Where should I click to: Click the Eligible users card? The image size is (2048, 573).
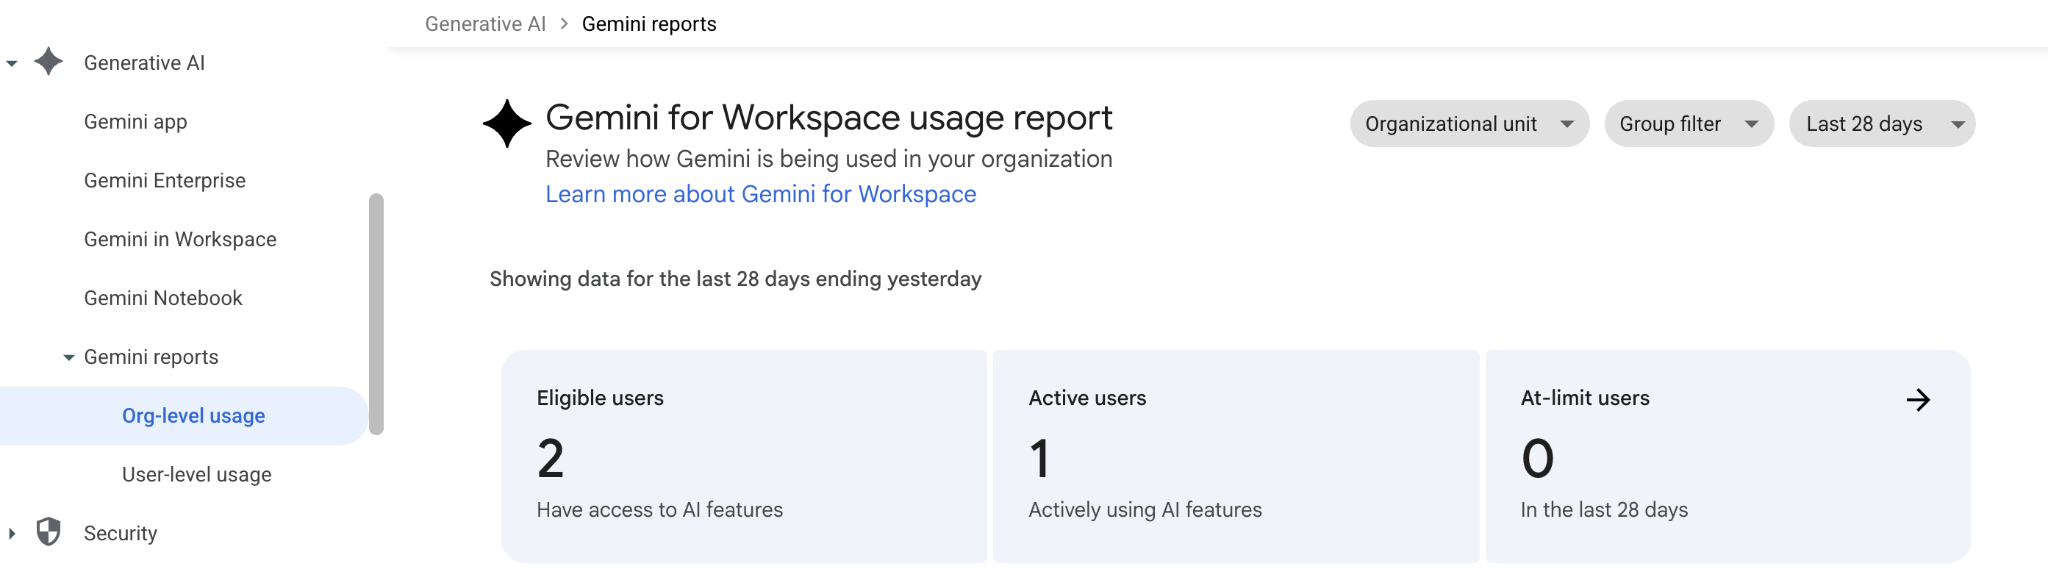click(x=744, y=456)
